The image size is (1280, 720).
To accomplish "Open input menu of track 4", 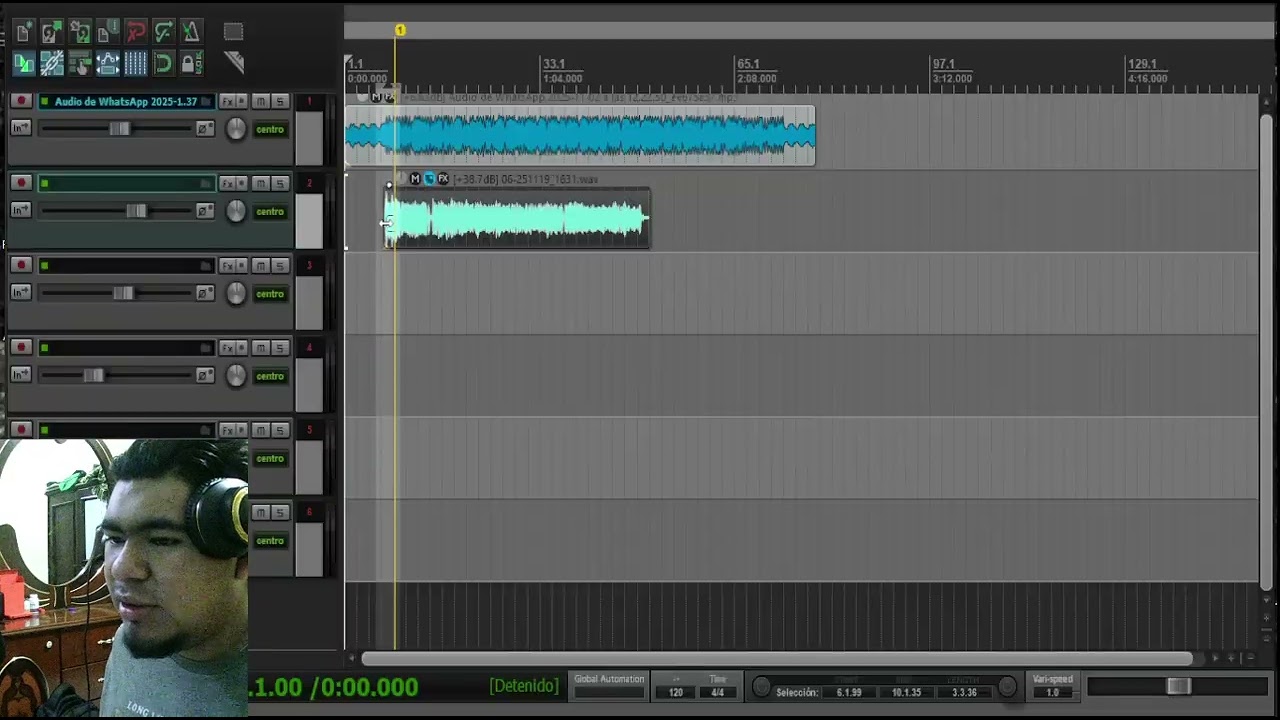I will point(21,374).
